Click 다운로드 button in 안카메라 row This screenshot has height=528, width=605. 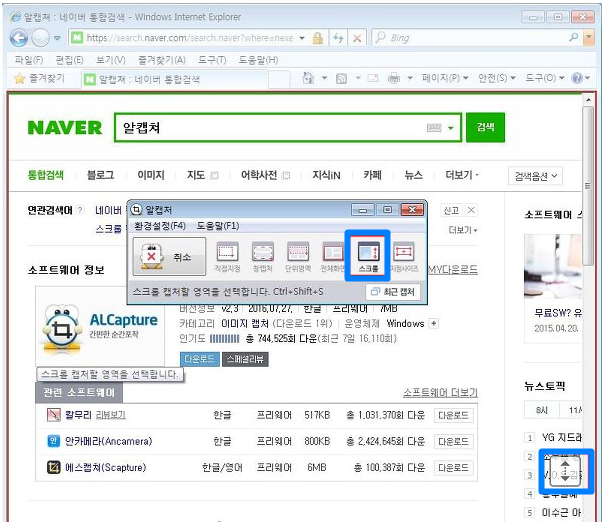pos(453,441)
